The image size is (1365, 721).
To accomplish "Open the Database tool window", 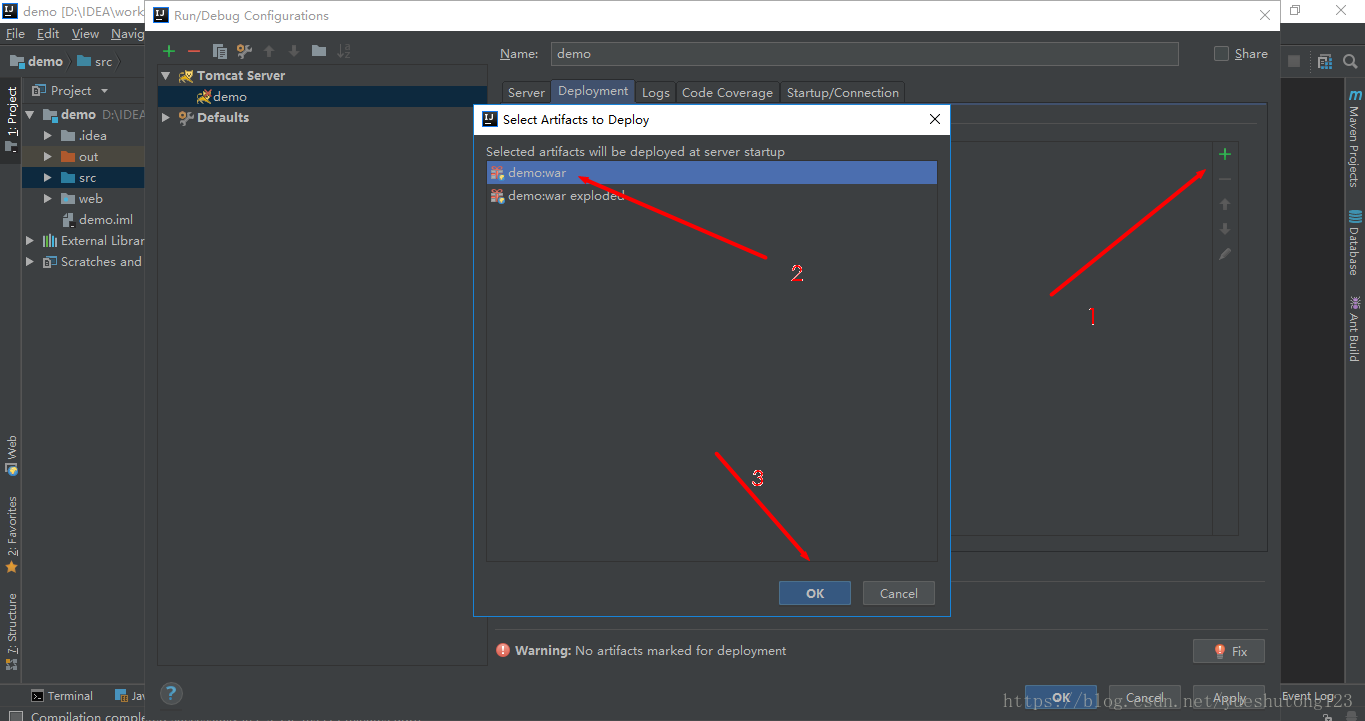I will (1355, 242).
